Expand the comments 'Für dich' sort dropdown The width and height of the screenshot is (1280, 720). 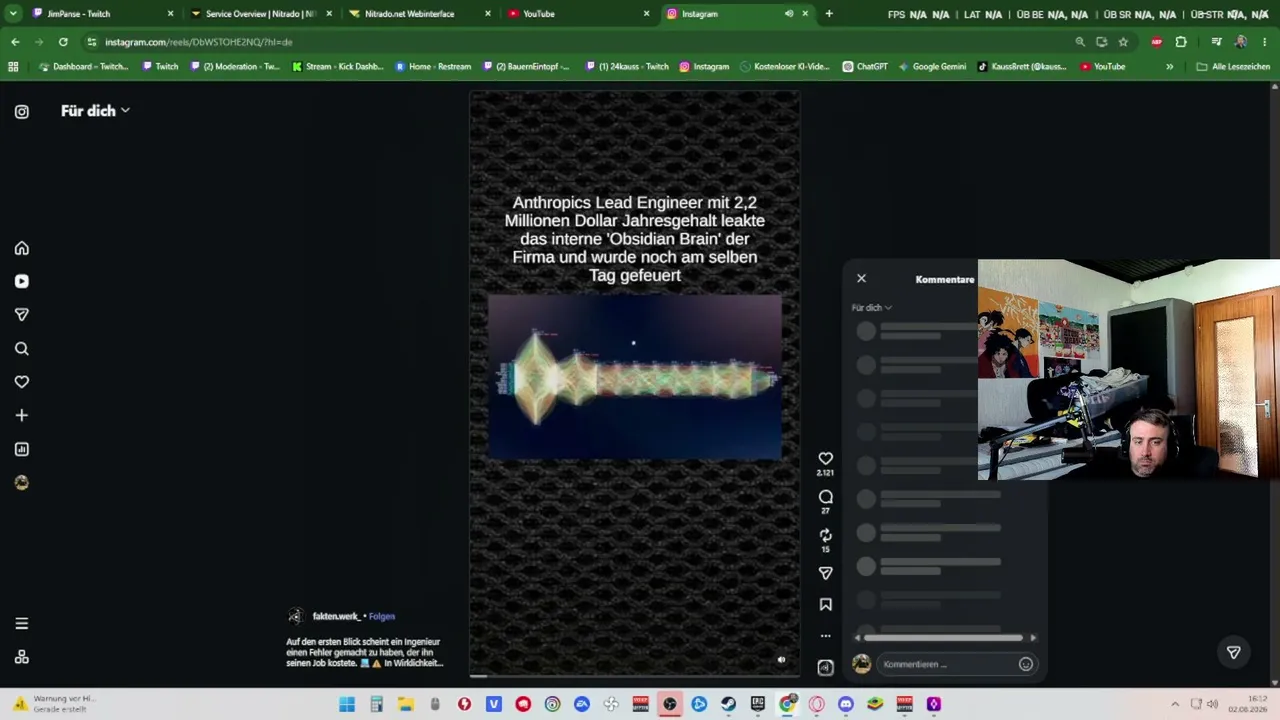pyautogui.click(x=872, y=308)
